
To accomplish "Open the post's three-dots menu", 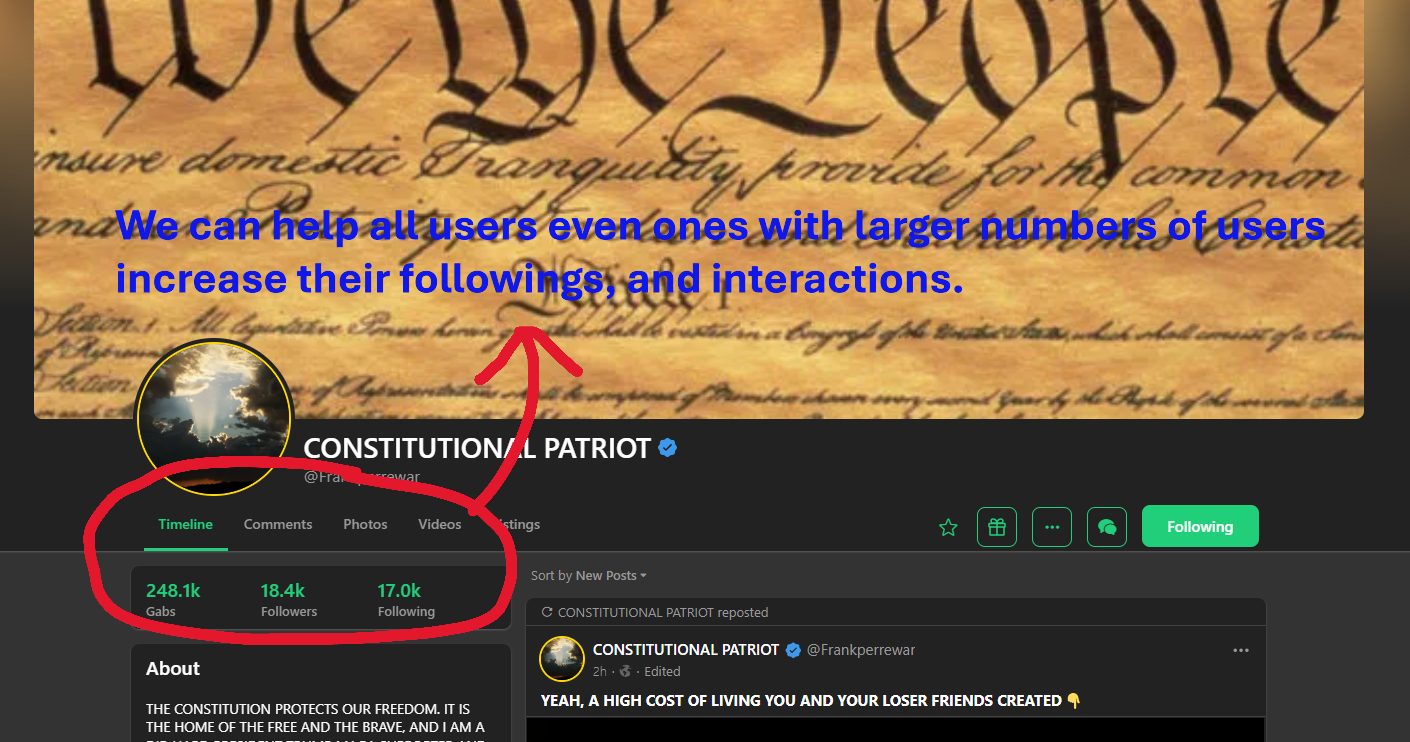I will pos(1241,650).
